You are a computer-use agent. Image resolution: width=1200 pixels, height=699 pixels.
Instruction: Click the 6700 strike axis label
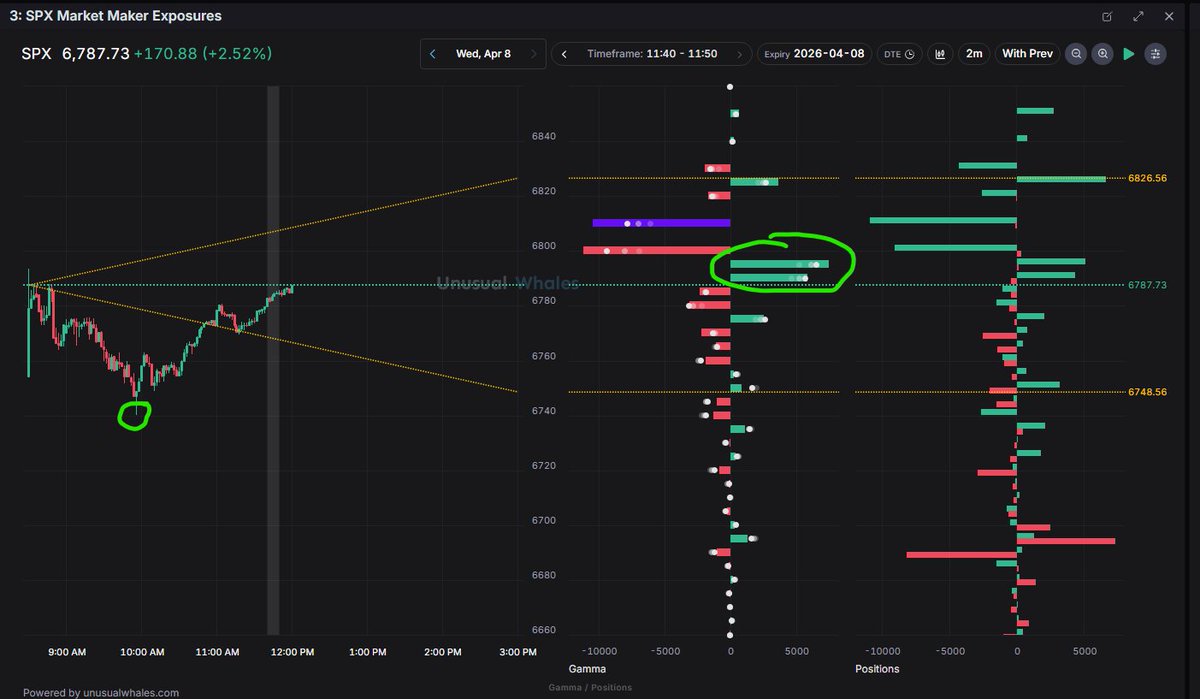(544, 521)
